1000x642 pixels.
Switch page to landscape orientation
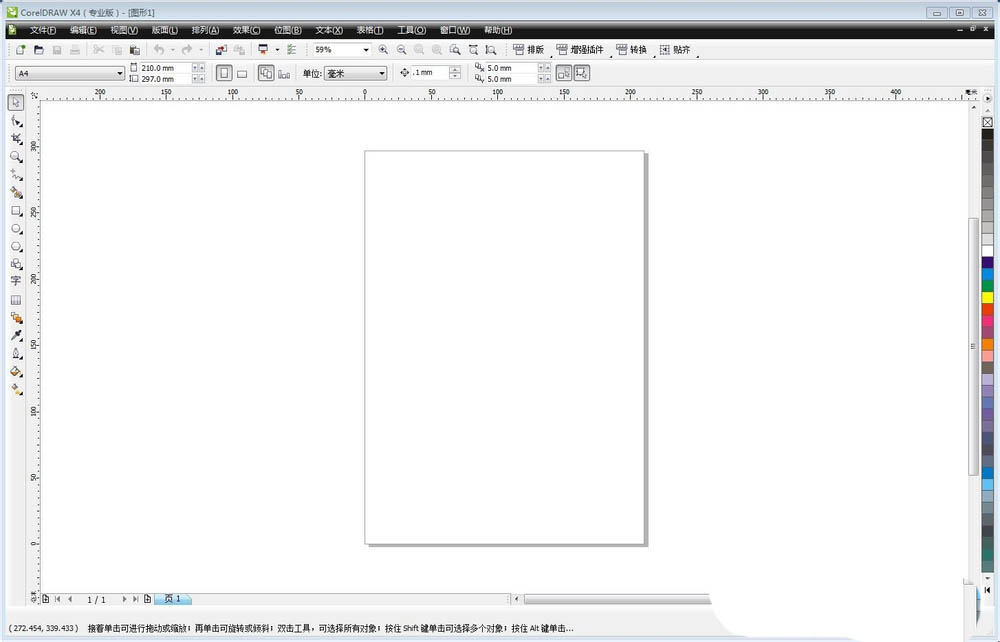(x=242, y=73)
